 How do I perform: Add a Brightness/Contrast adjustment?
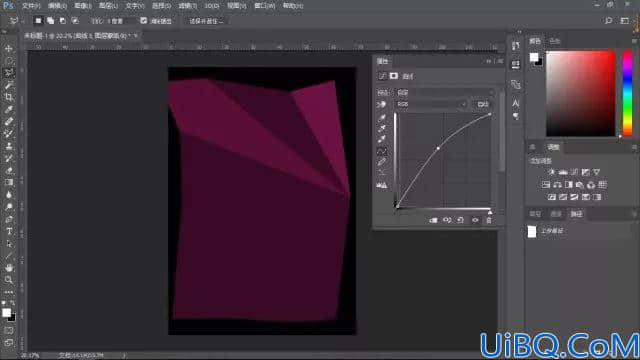point(551,172)
